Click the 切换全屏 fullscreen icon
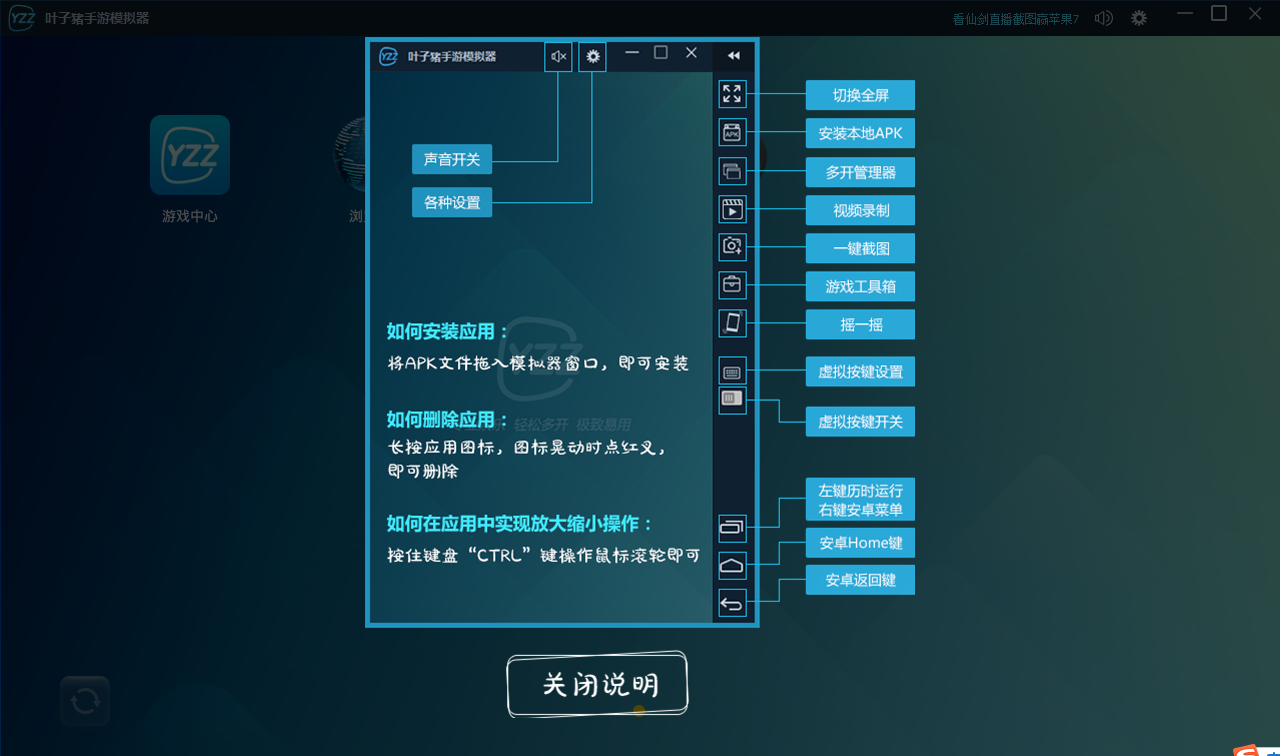The width and height of the screenshot is (1280, 756). tap(732, 94)
